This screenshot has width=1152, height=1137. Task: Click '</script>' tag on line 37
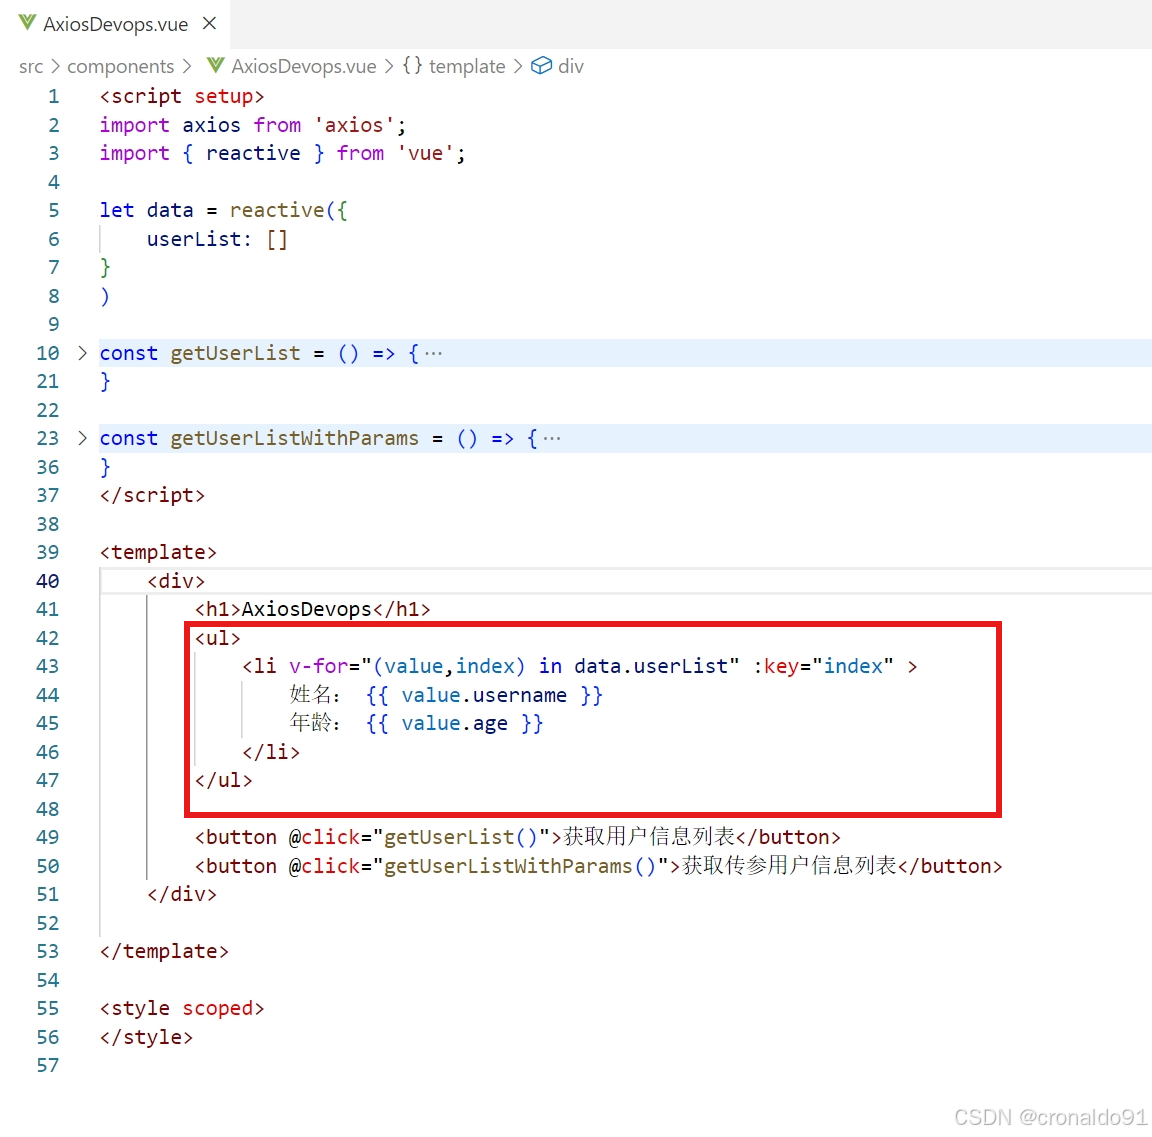click(x=152, y=495)
